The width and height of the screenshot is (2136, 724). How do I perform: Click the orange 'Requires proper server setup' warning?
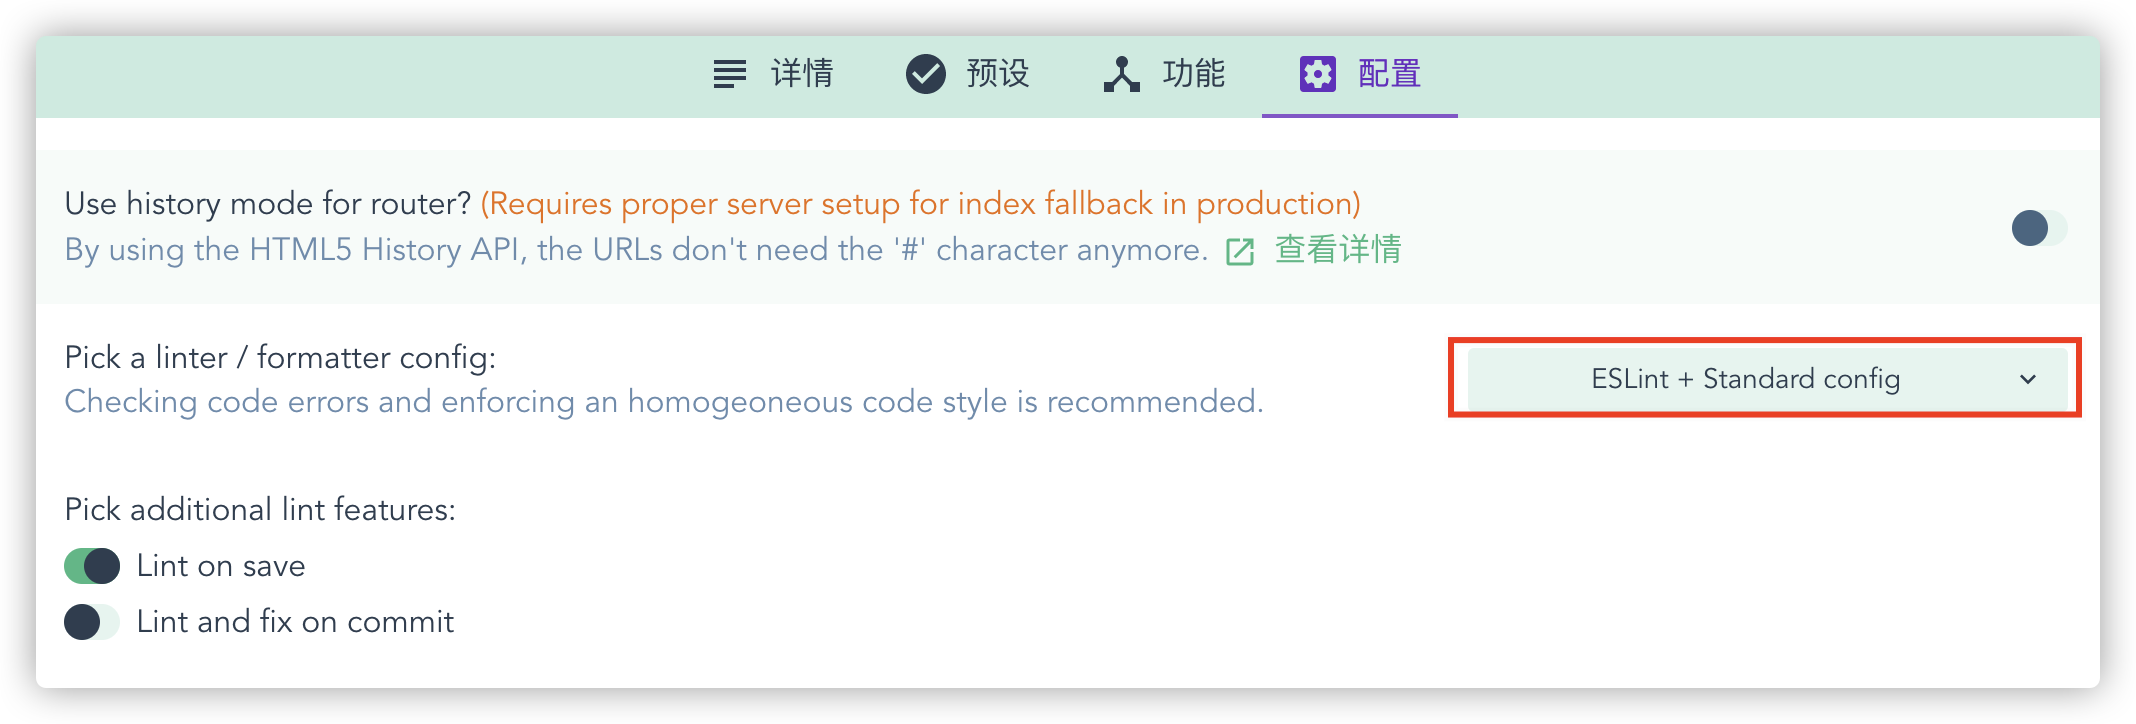[x=920, y=204]
